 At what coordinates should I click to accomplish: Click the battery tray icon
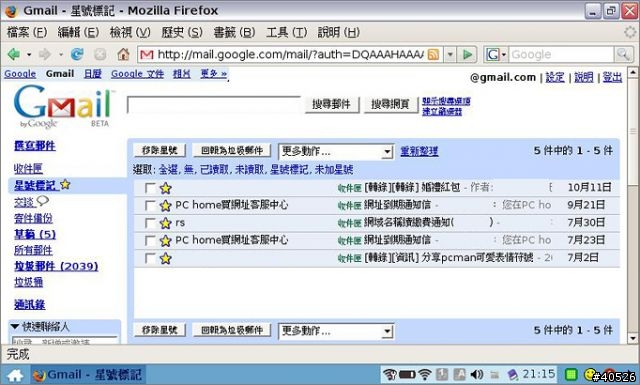[407, 374]
